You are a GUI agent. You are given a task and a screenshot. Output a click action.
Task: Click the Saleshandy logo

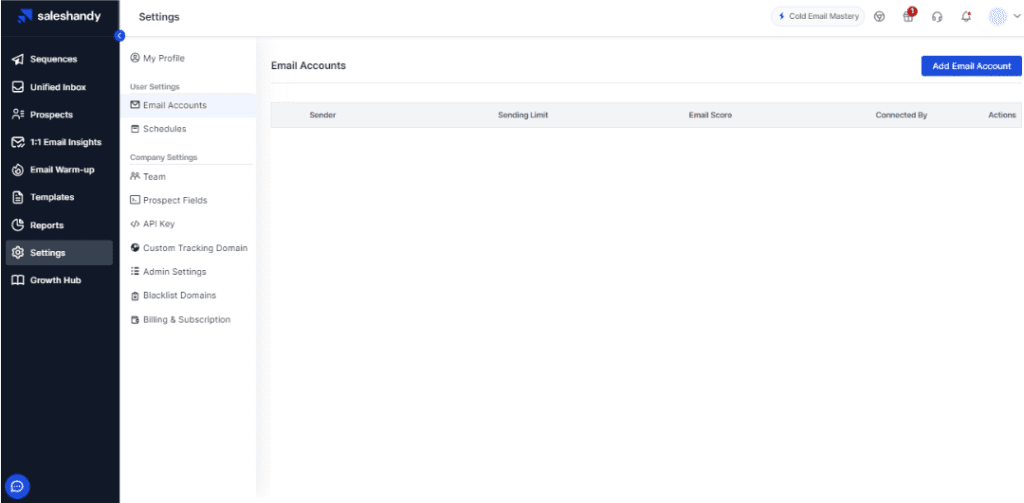59,16
